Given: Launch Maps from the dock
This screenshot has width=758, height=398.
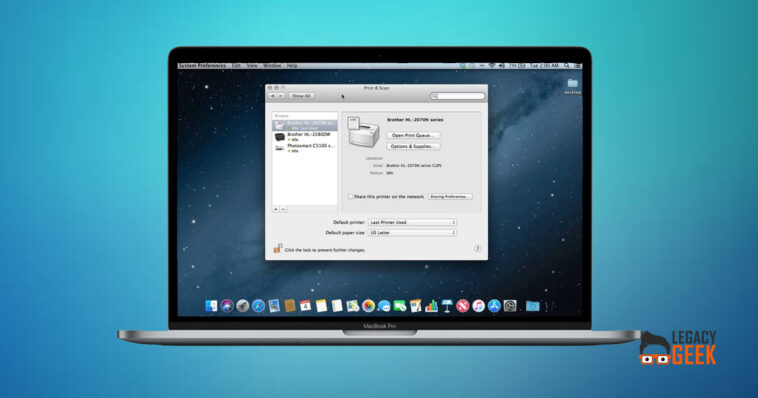Looking at the screenshot, I should [x=352, y=306].
